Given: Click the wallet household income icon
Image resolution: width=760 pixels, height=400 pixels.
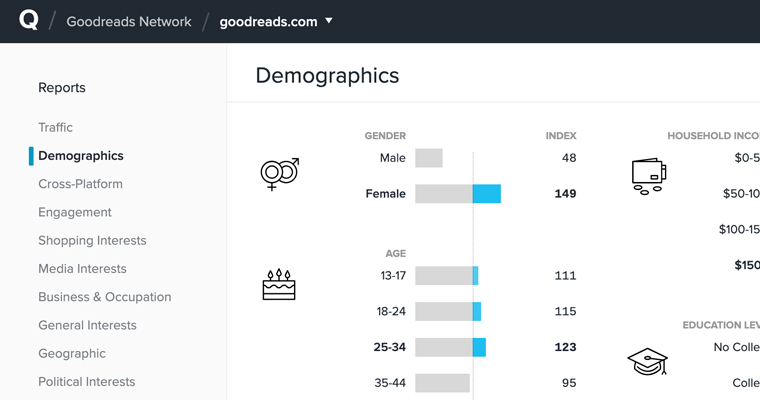Looking at the screenshot, I should [x=649, y=176].
